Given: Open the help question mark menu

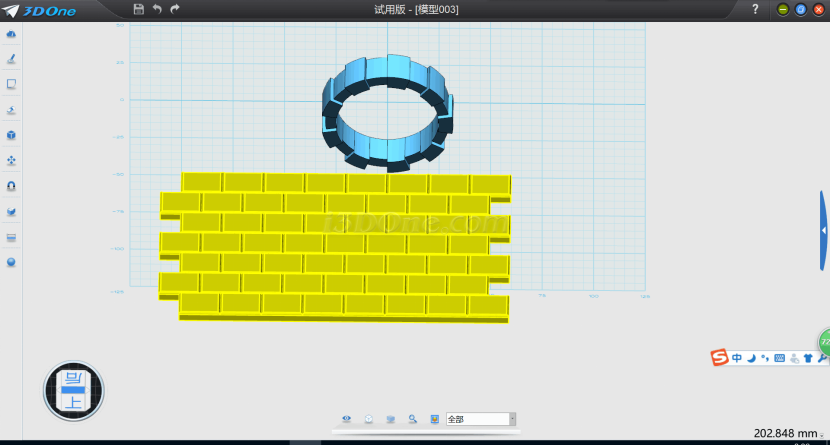Looking at the screenshot, I should (755, 9).
